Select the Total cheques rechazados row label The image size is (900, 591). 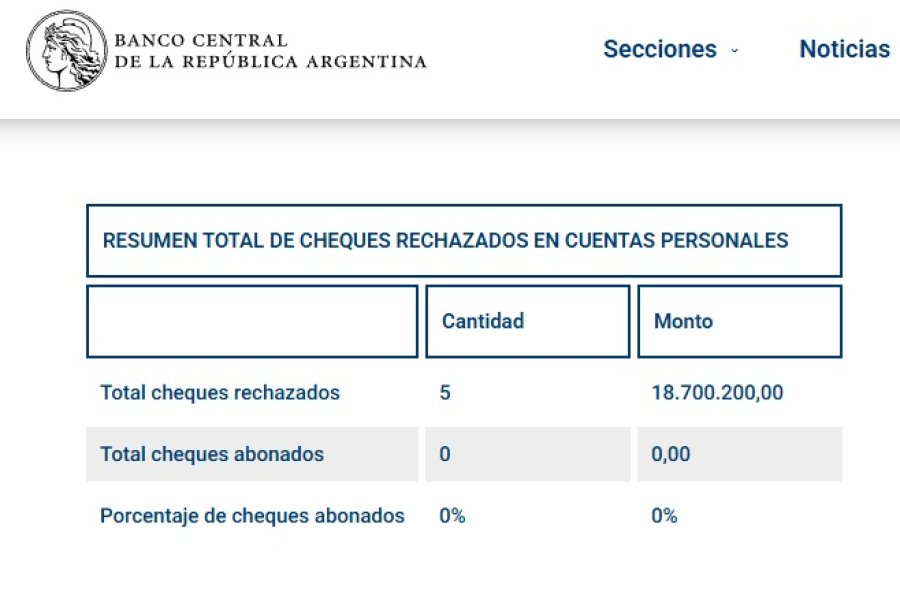point(219,393)
